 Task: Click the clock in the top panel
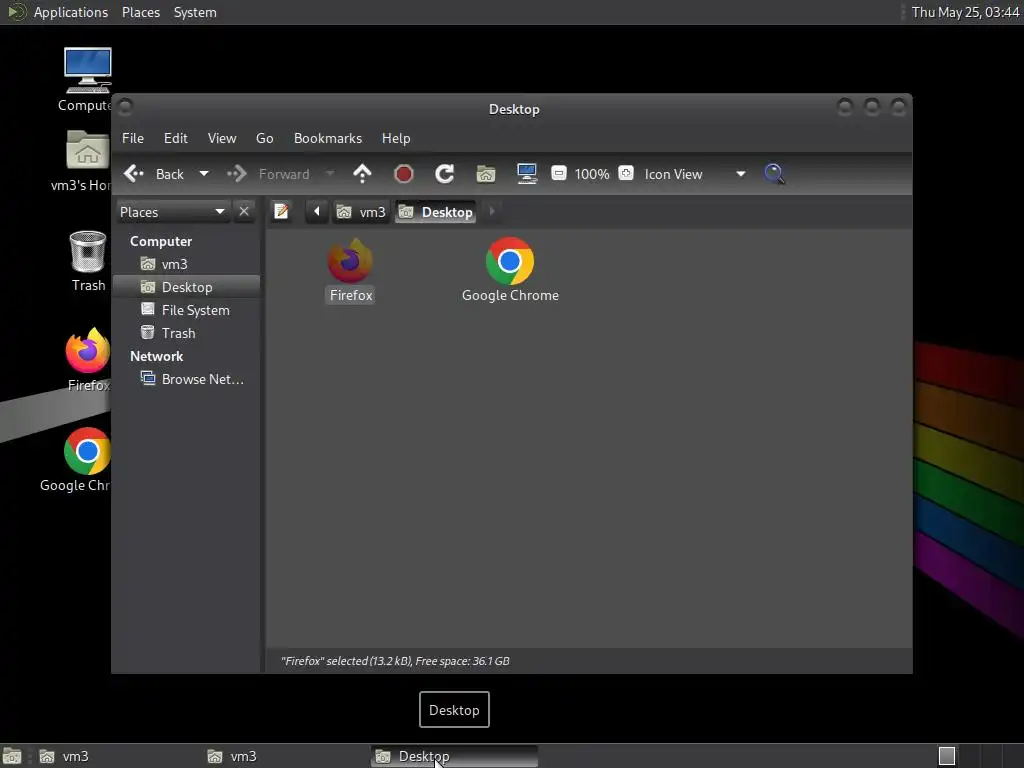click(x=965, y=12)
